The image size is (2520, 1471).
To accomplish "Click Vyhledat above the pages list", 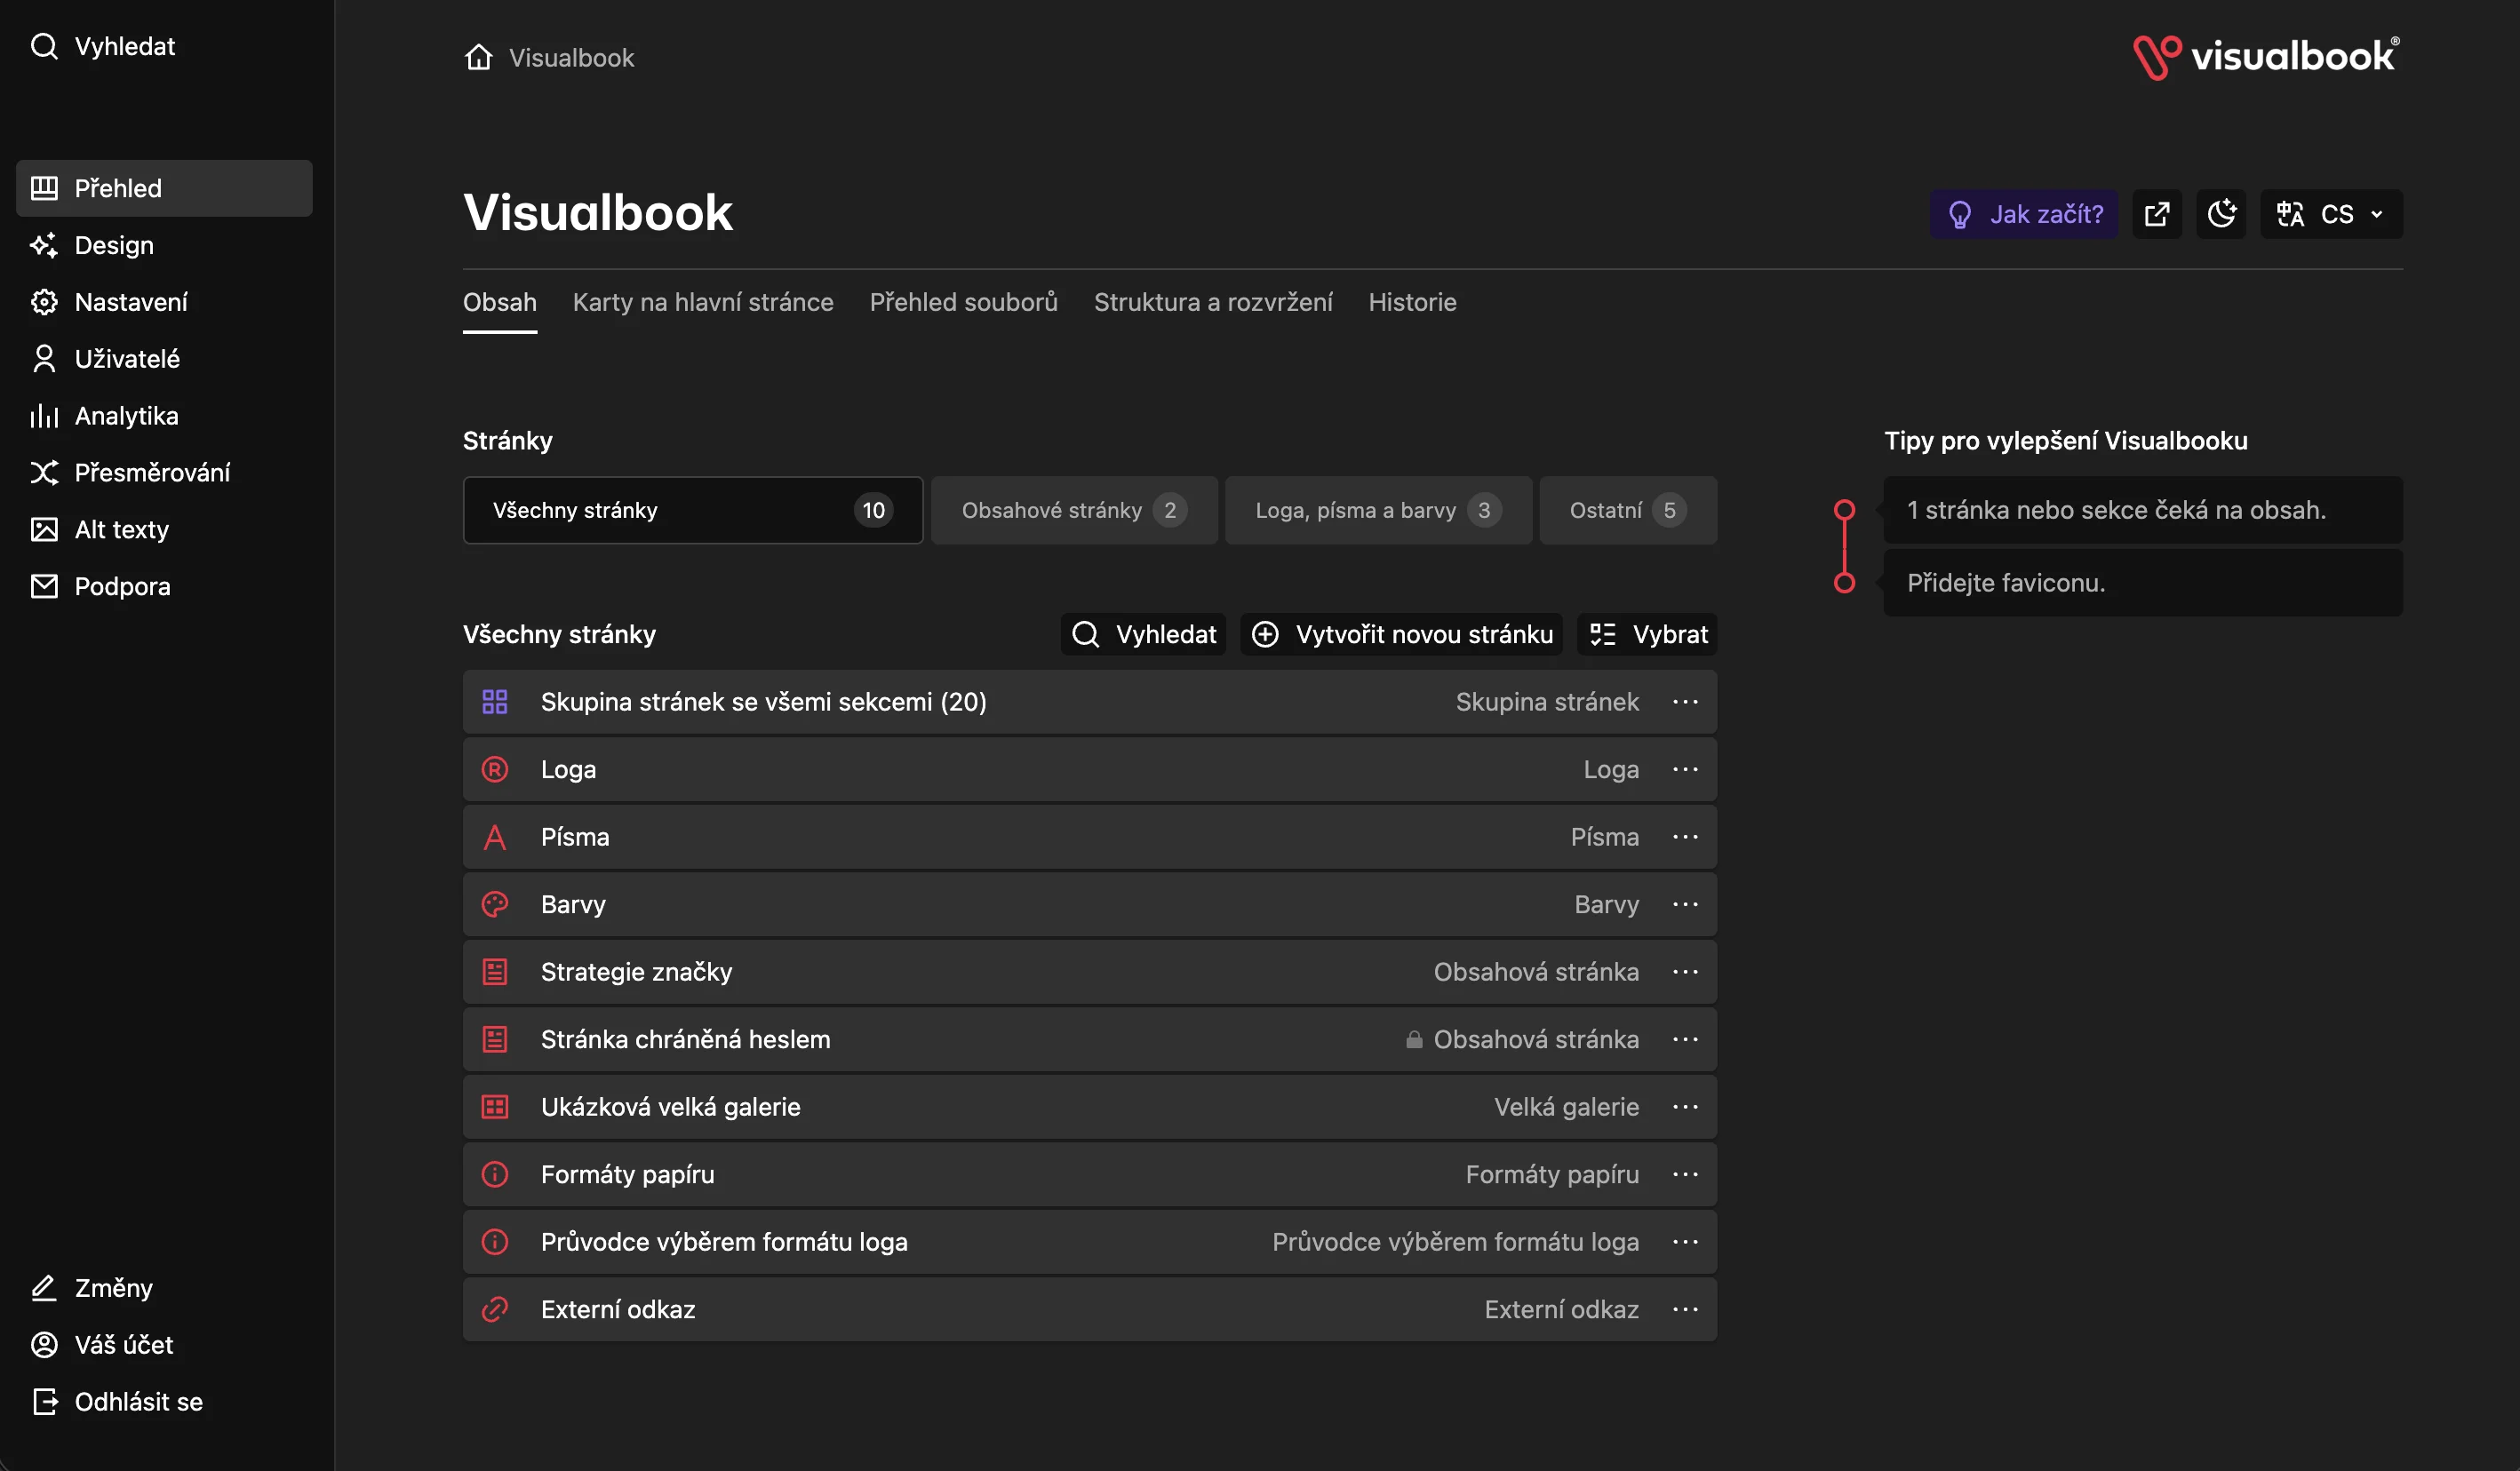I will pos(1143,634).
